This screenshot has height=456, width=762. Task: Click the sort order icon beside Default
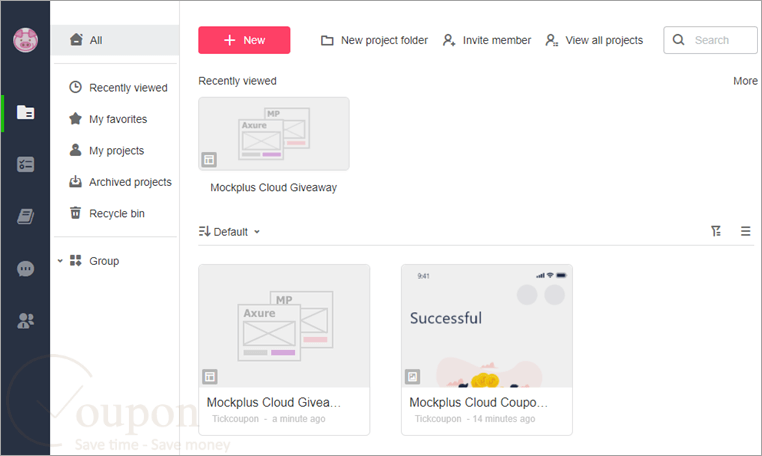point(204,231)
